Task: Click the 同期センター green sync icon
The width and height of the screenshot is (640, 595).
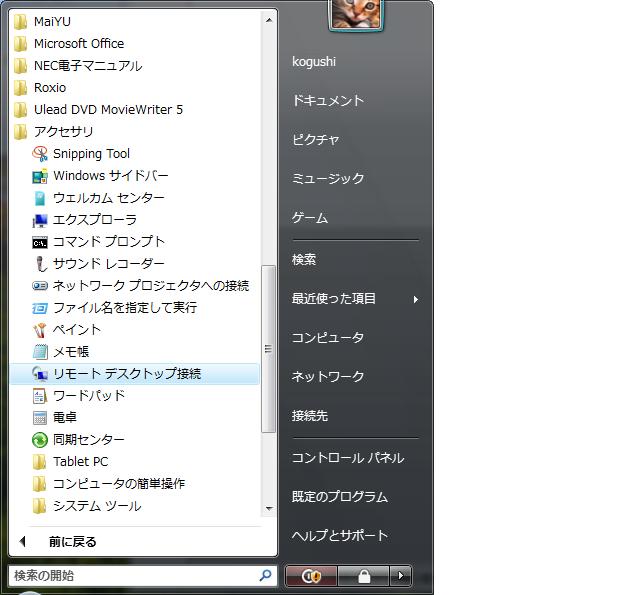Action: point(40,440)
